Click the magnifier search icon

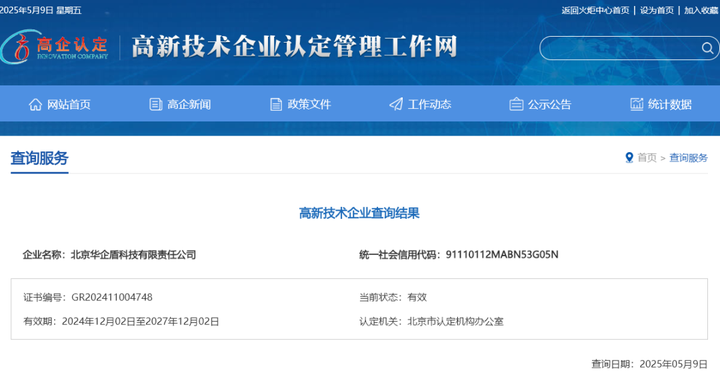707,48
